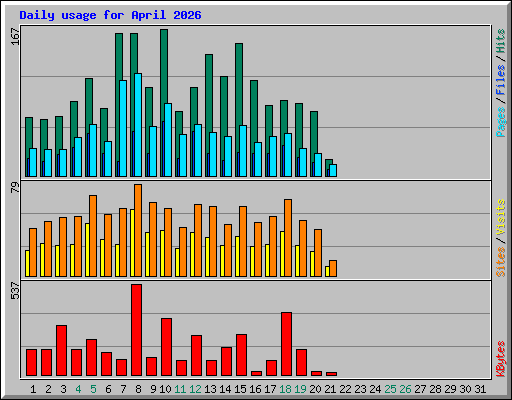Click day label 30 on the x-axis
This screenshot has width=512, height=400.
(465, 389)
